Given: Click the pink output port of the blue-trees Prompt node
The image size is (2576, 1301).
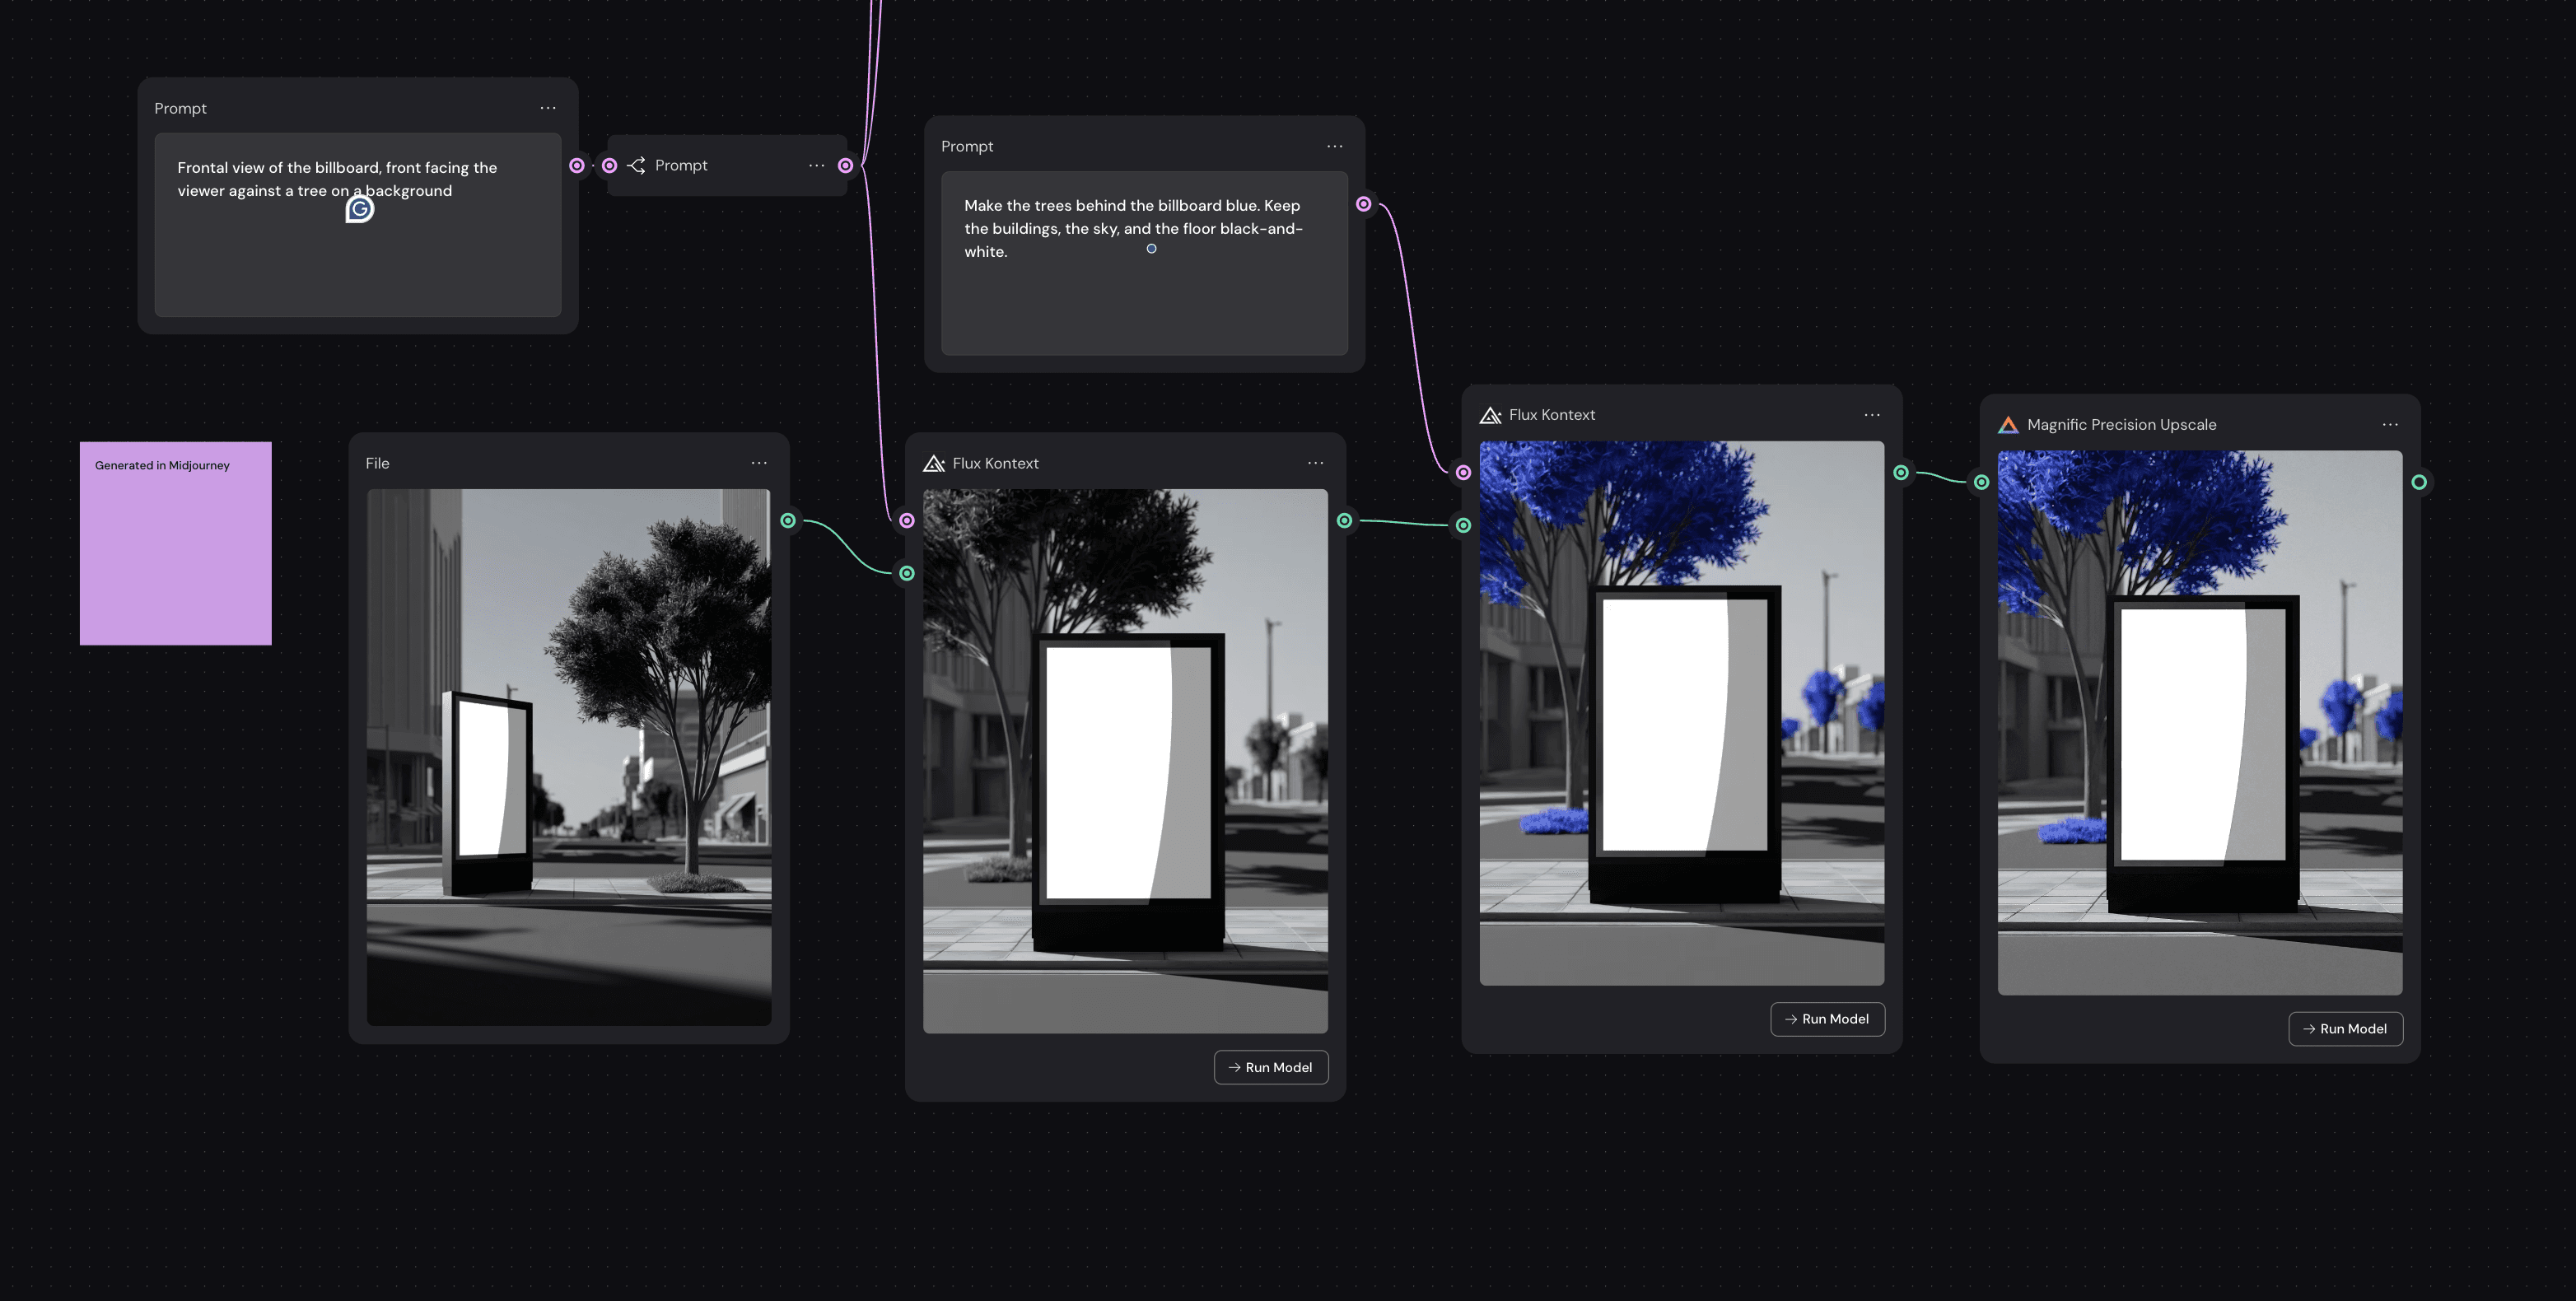Looking at the screenshot, I should tap(1363, 203).
